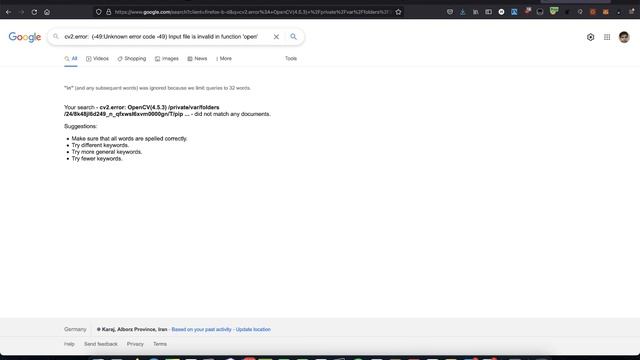Click 'Make sure that all words are spelled correctly'

[x=129, y=139]
